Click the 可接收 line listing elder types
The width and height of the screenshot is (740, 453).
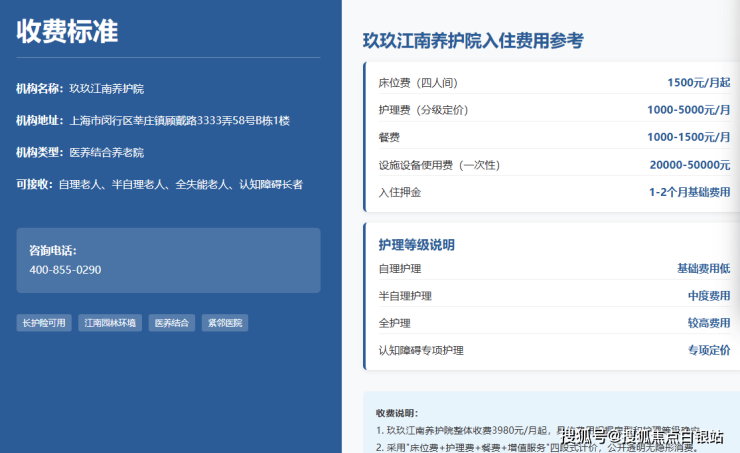160,185
